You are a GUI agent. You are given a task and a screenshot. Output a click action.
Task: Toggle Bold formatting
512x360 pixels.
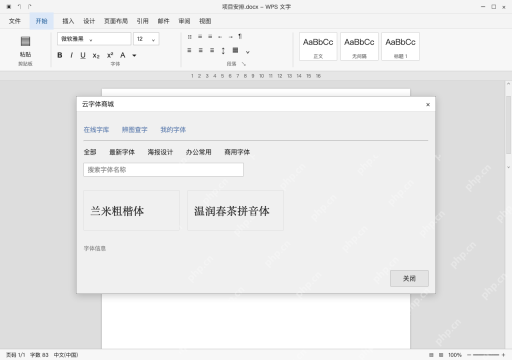(x=60, y=55)
